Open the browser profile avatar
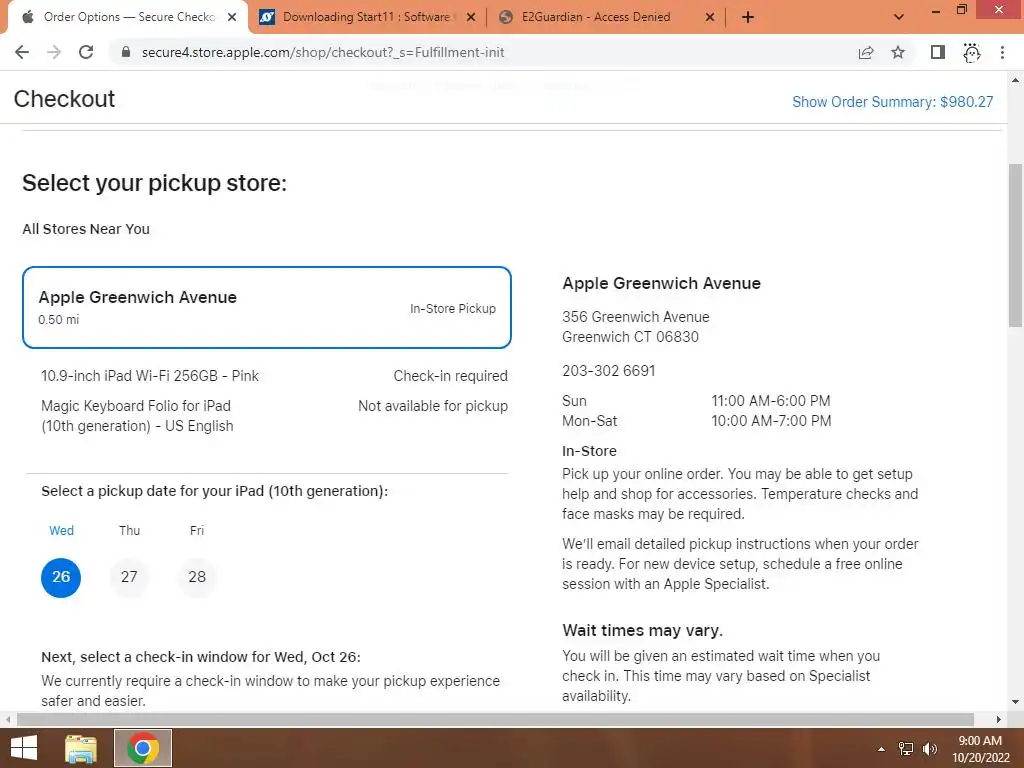 click(972, 52)
